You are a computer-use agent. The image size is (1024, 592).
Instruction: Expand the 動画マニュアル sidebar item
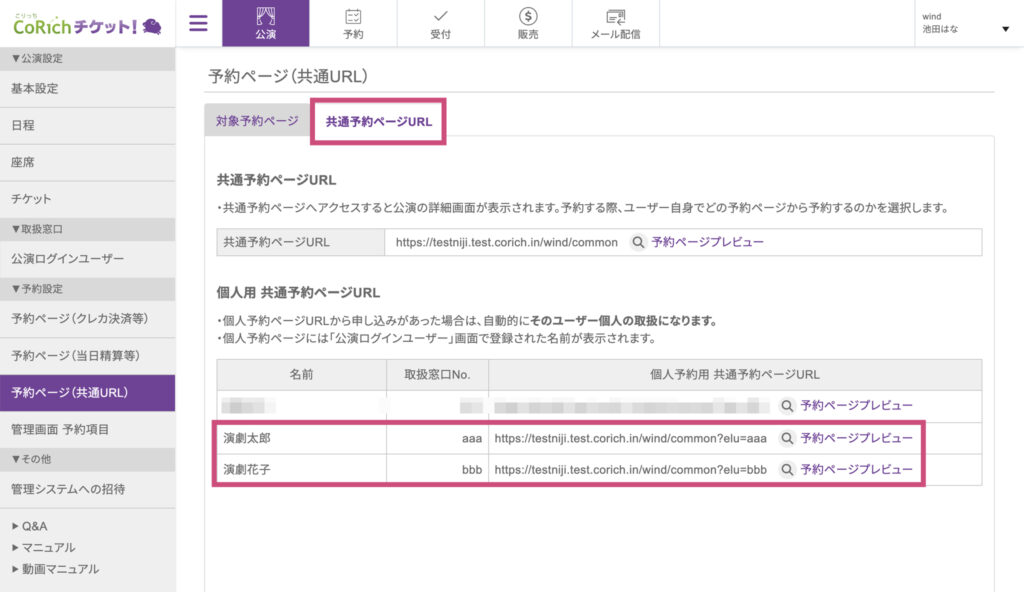point(55,569)
